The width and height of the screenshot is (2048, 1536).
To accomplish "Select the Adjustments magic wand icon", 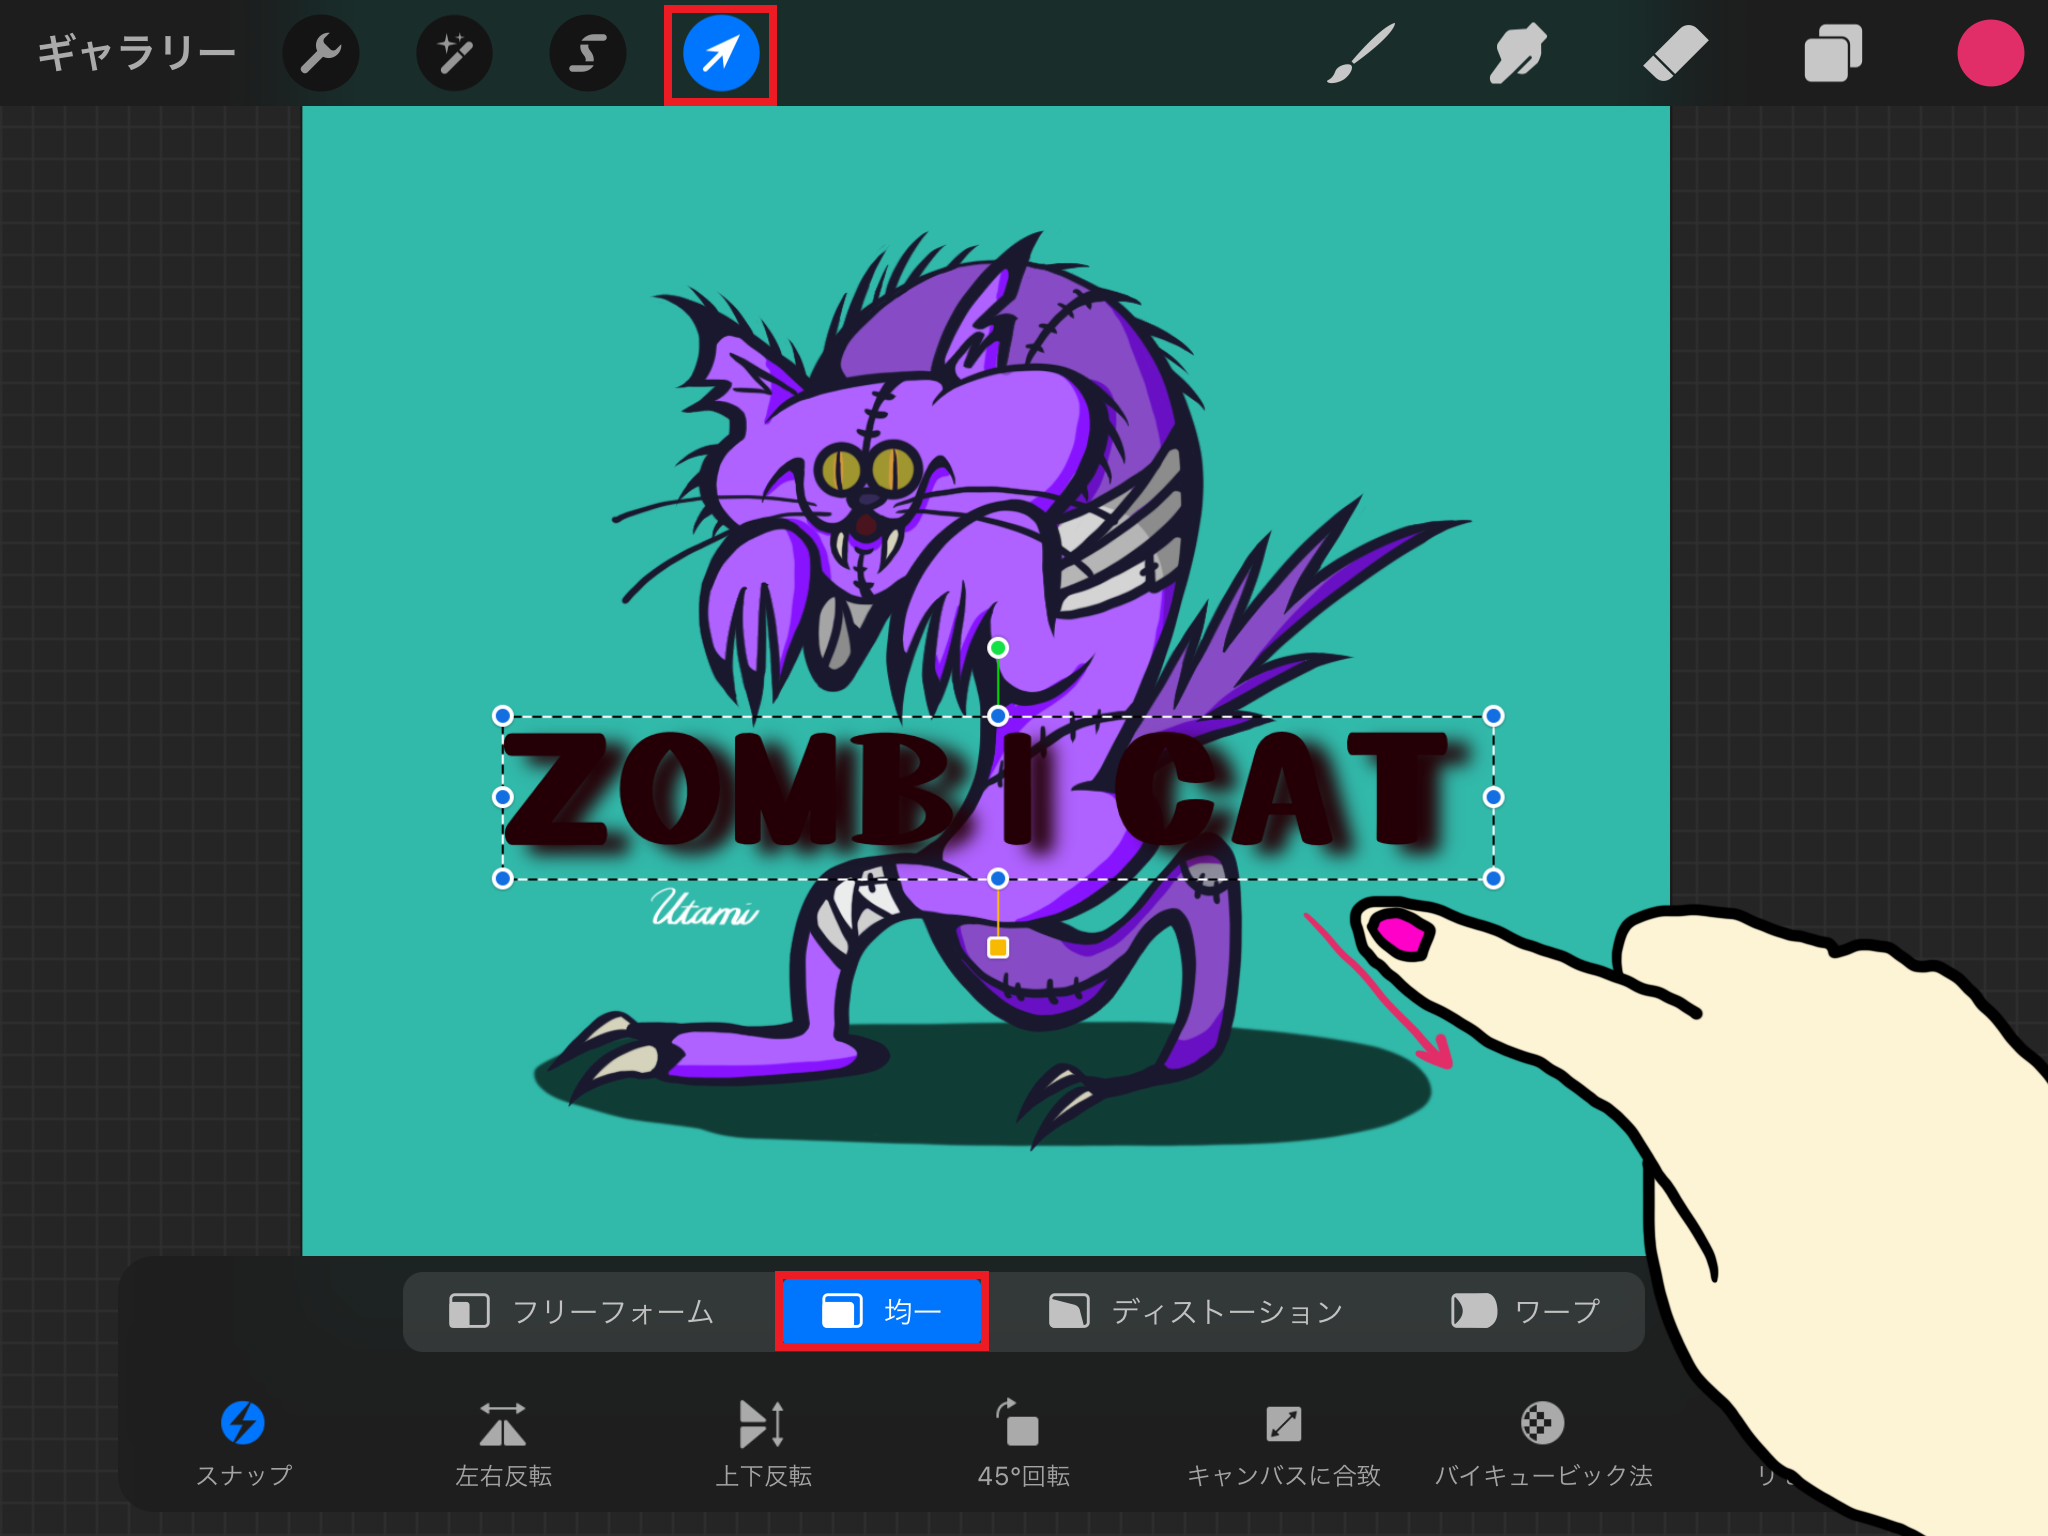I will click(x=454, y=52).
